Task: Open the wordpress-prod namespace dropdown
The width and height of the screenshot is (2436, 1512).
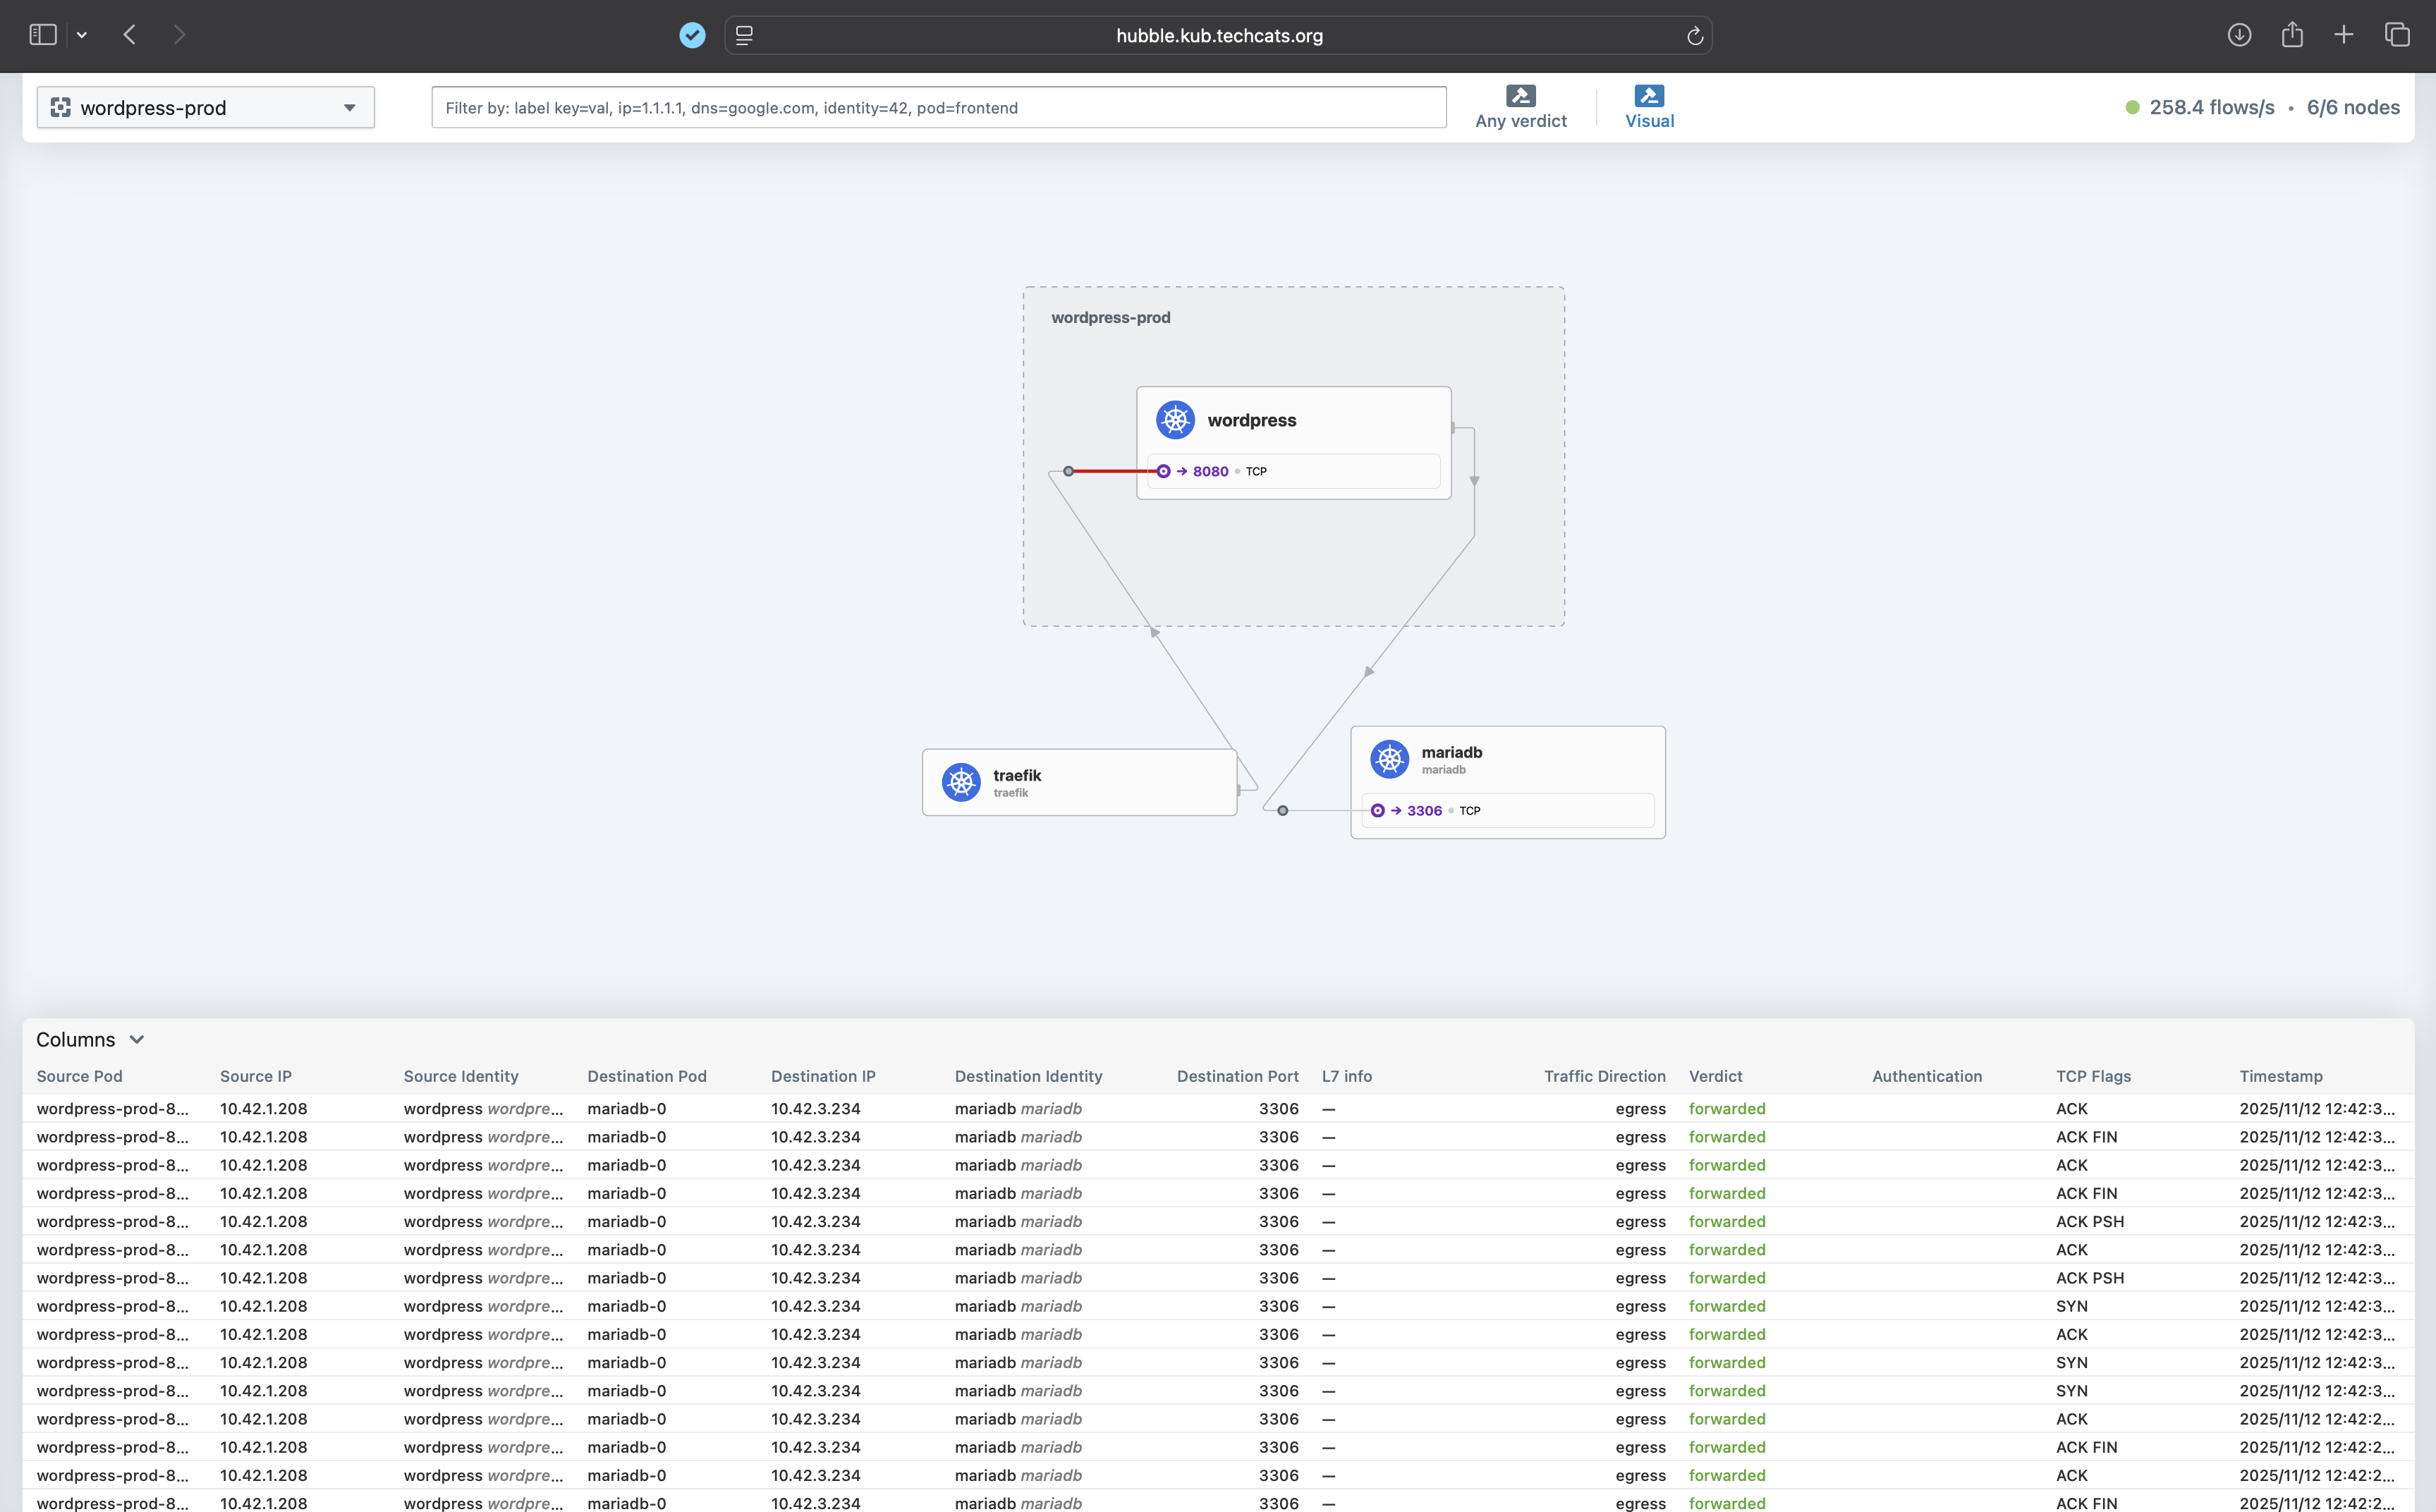Action: tap(205, 108)
